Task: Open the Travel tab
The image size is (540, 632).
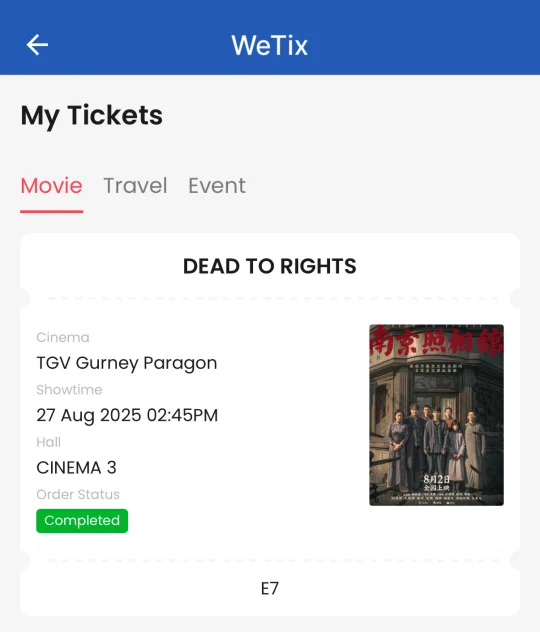Action: click(135, 186)
